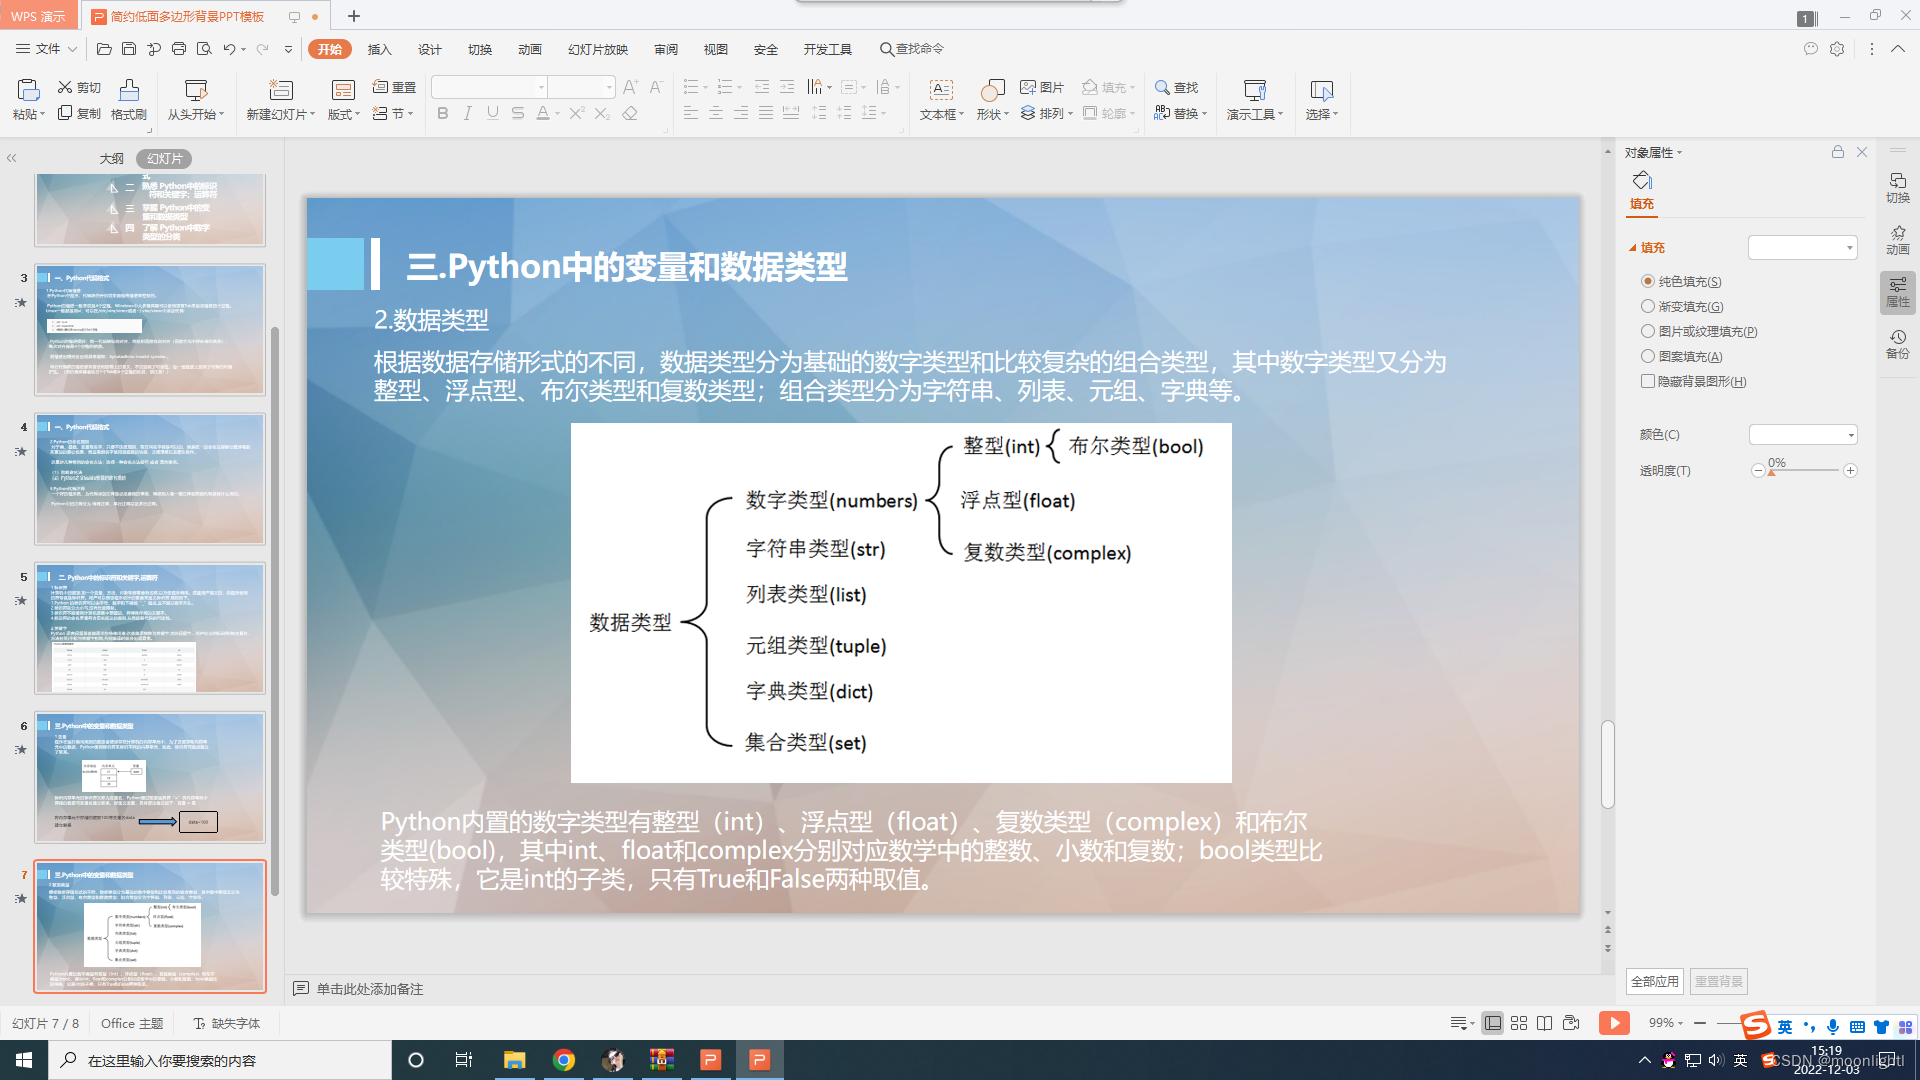Viewport: 1920px width, 1080px height.
Task: Open the font name combo box
Action: [x=489, y=87]
